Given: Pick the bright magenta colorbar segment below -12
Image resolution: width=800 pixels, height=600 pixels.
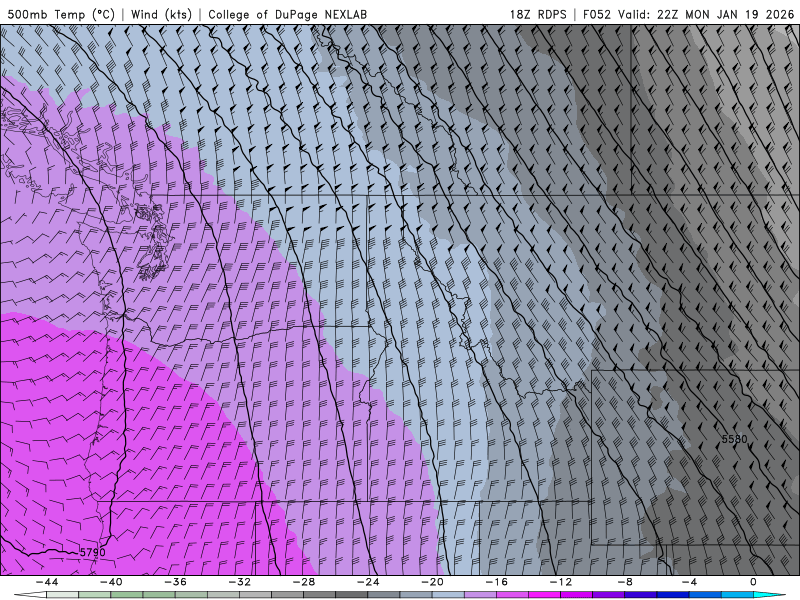Looking at the screenshot, I should 544,595.
